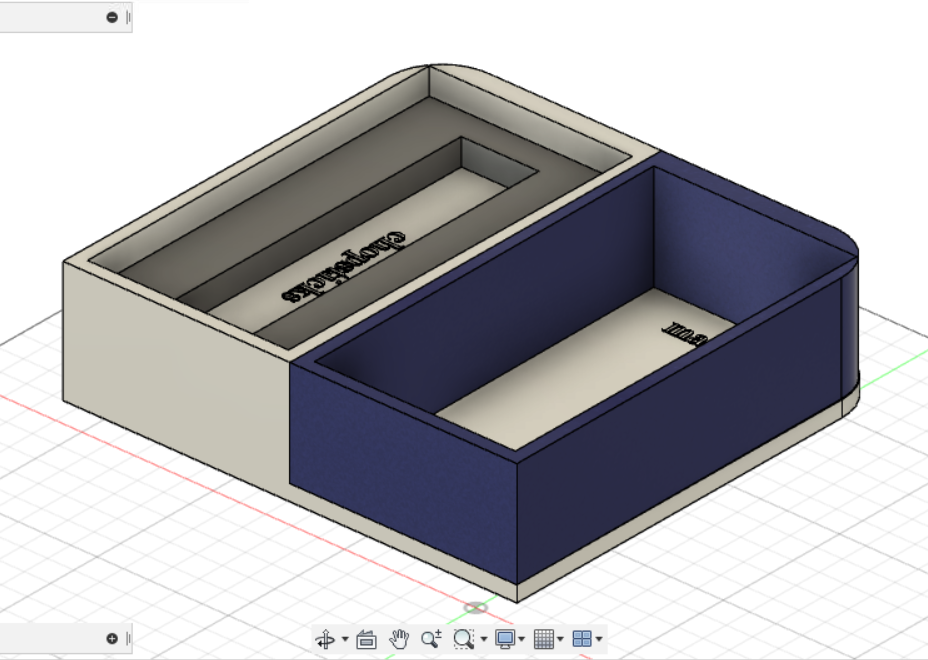
Task: Collapse the top-left panel with minus button
Action: pyautogui.click(x=112, y=17)
